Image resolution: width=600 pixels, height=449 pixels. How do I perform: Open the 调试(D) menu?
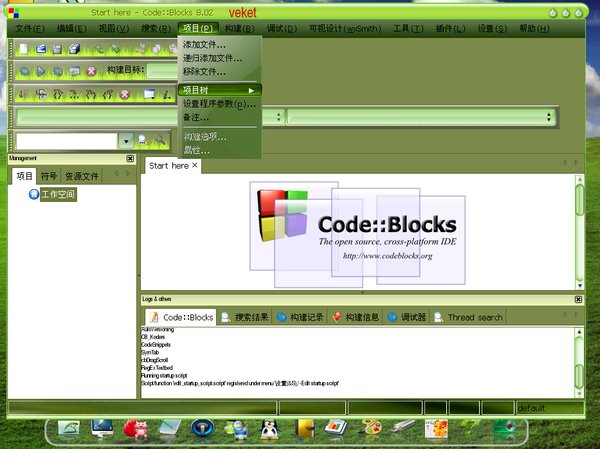pos(282,29)
